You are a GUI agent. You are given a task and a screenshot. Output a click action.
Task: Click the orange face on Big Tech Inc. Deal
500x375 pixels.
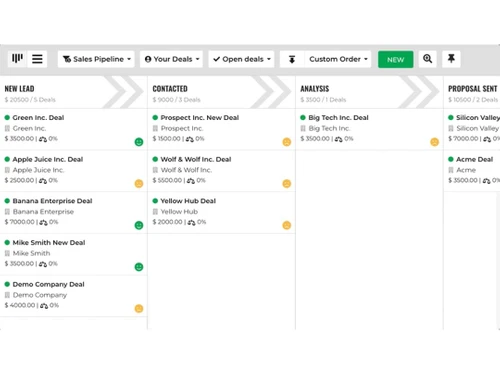tap(434, 142)
